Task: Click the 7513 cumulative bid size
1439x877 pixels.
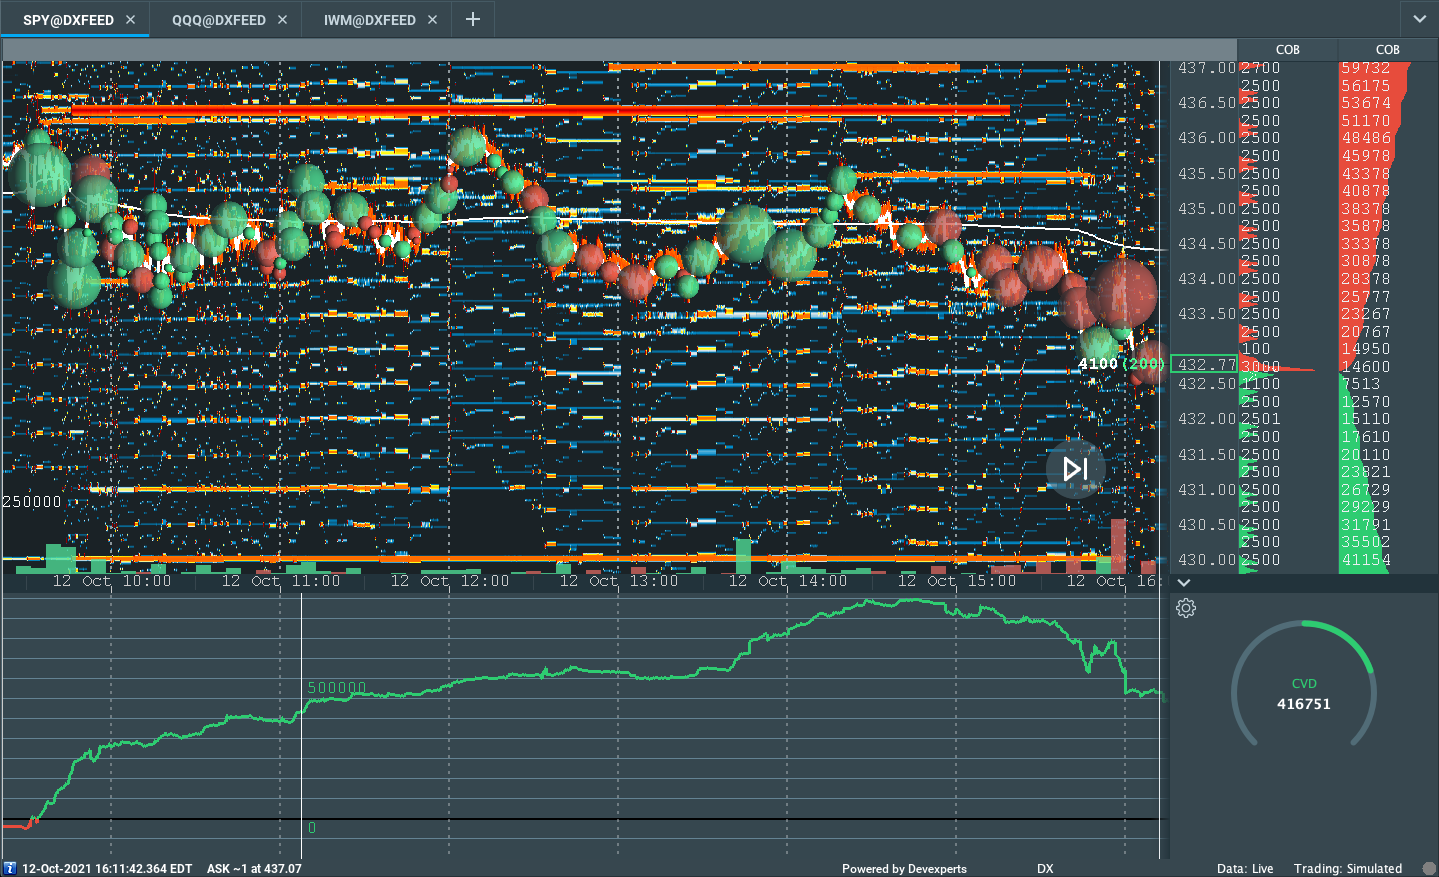Action: (1360, 384)
